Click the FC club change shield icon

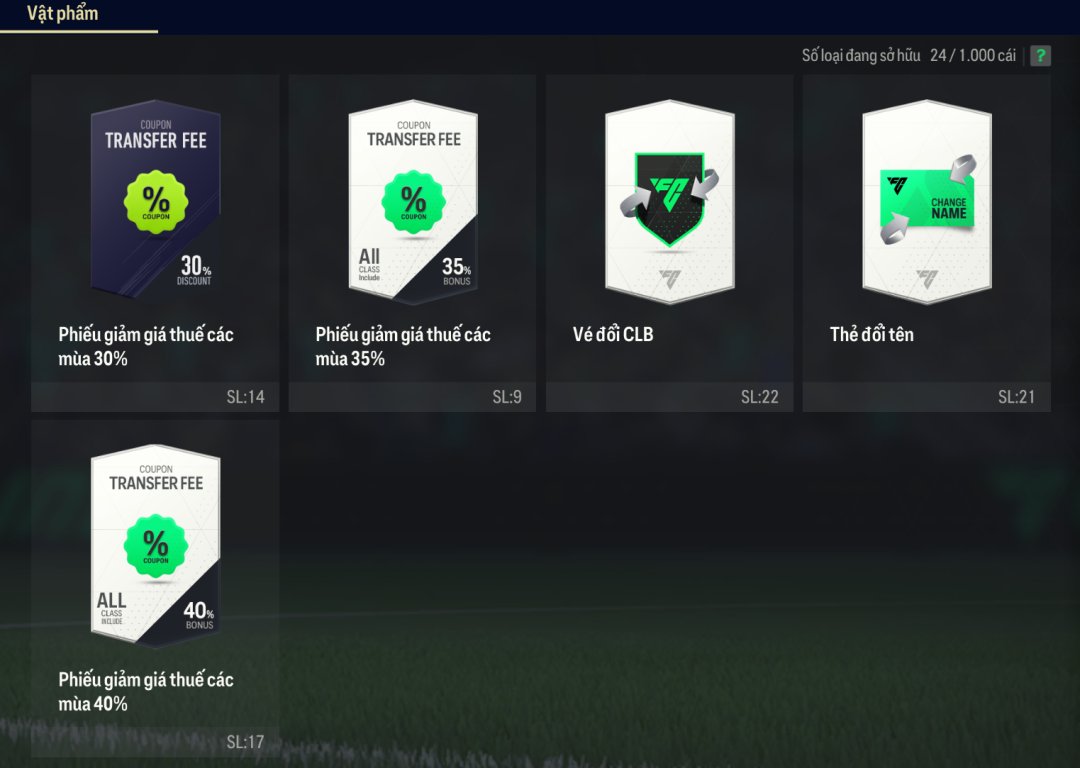(x=669, y=198)
